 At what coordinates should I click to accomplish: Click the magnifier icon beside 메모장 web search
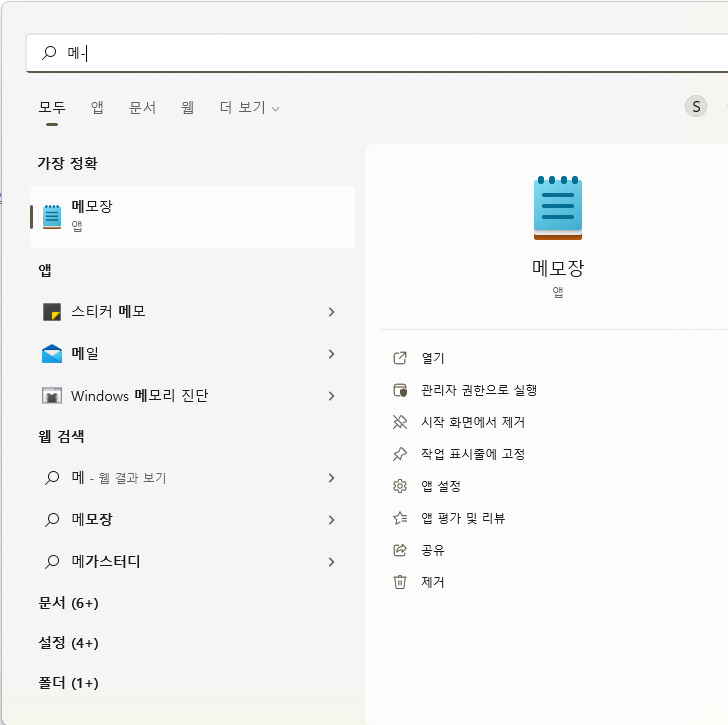[52, 519]
